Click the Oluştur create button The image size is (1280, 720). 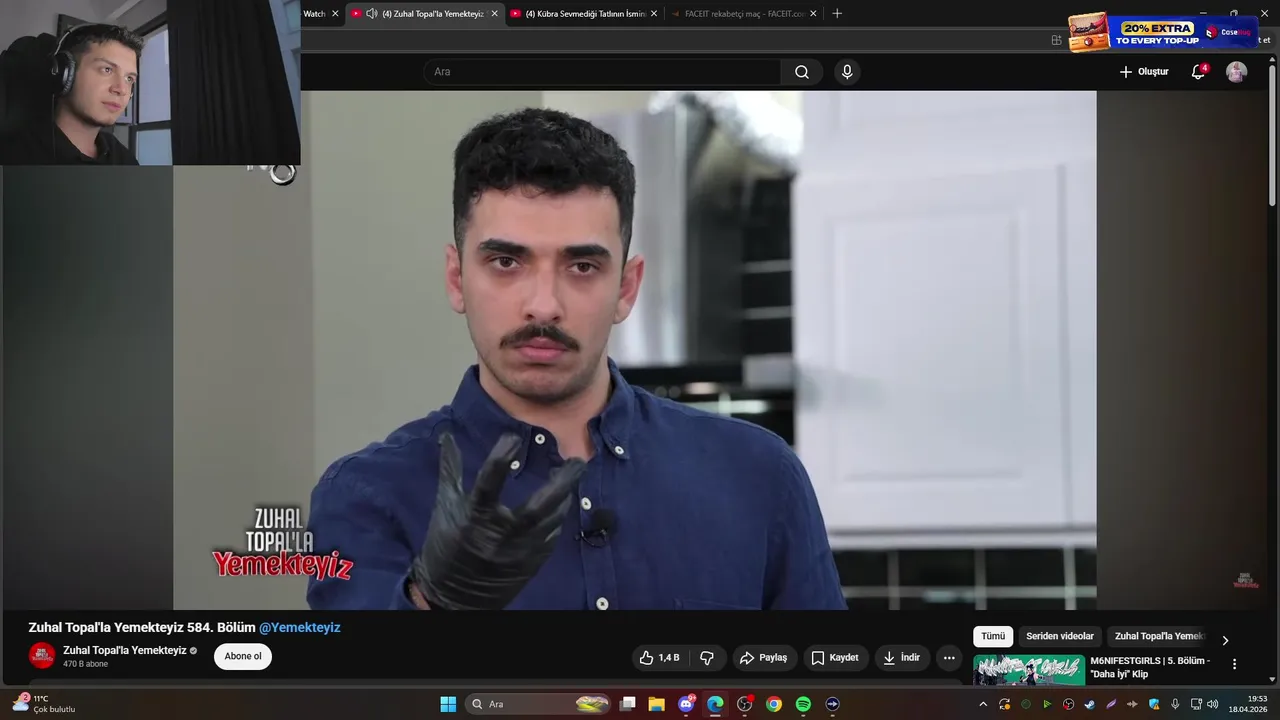1144,72
